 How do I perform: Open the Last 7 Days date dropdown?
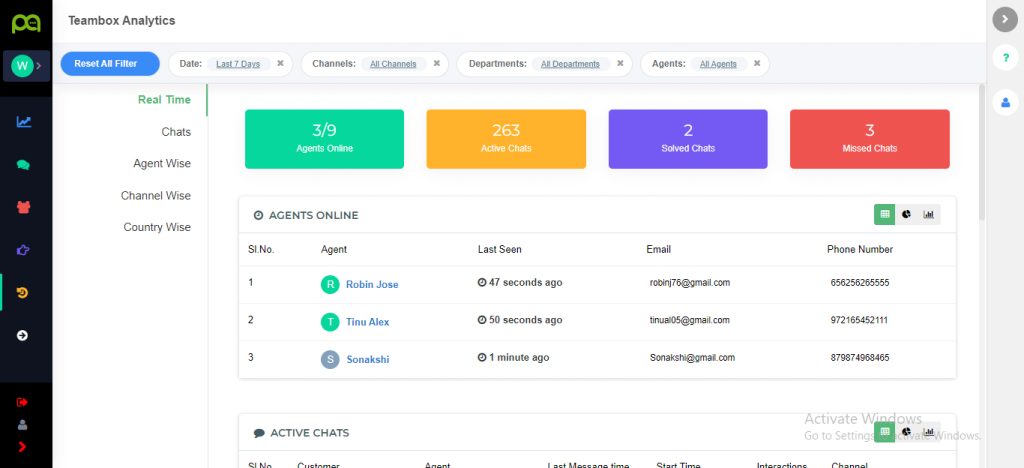(238, 64)
